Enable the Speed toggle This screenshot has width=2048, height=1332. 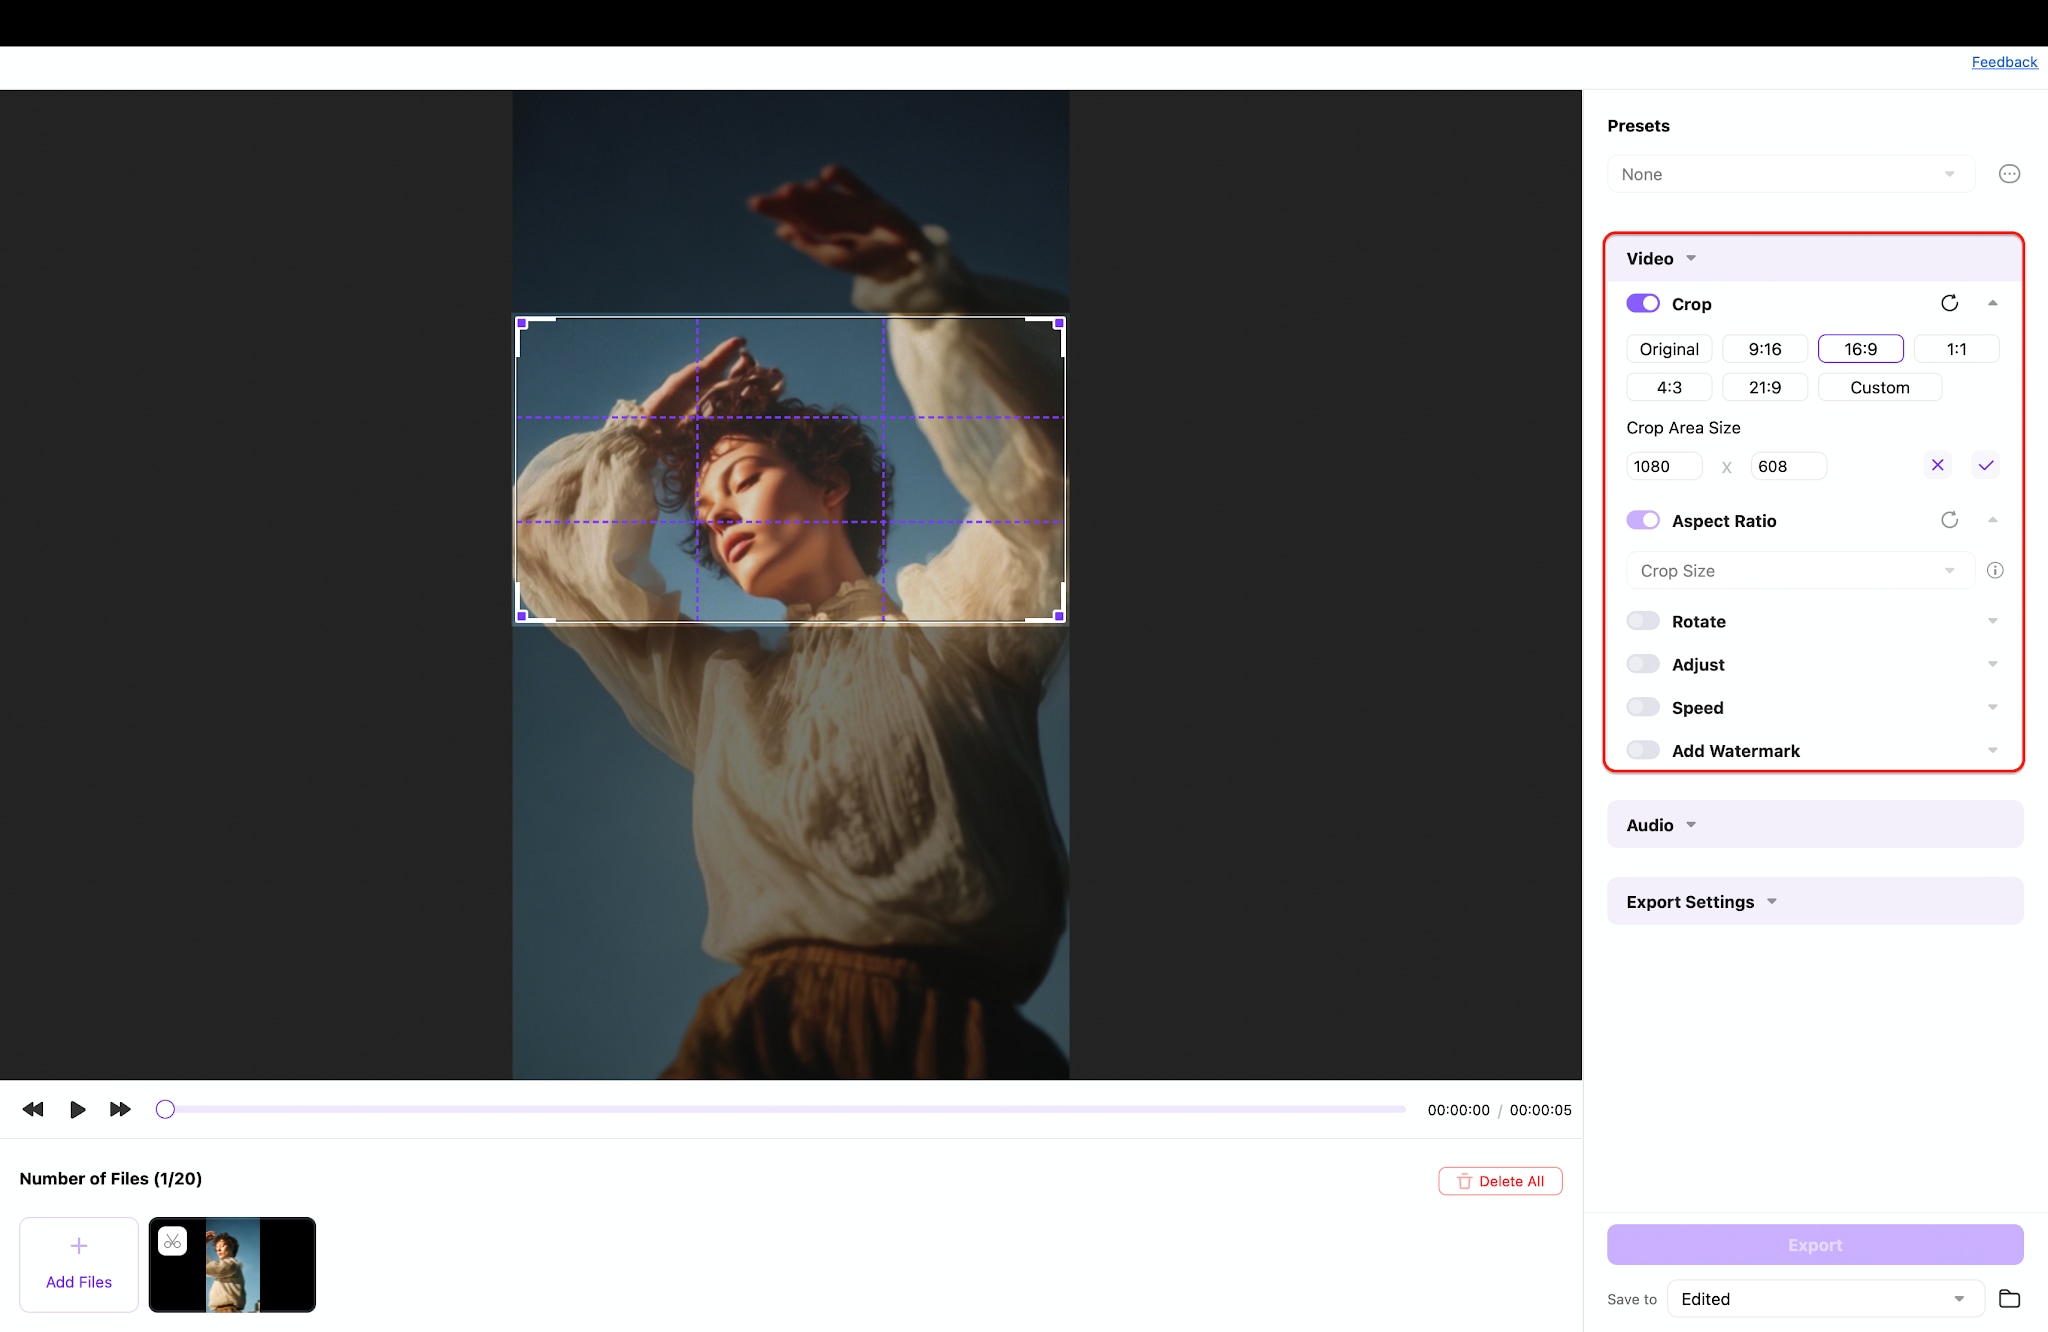point(1643,707)
